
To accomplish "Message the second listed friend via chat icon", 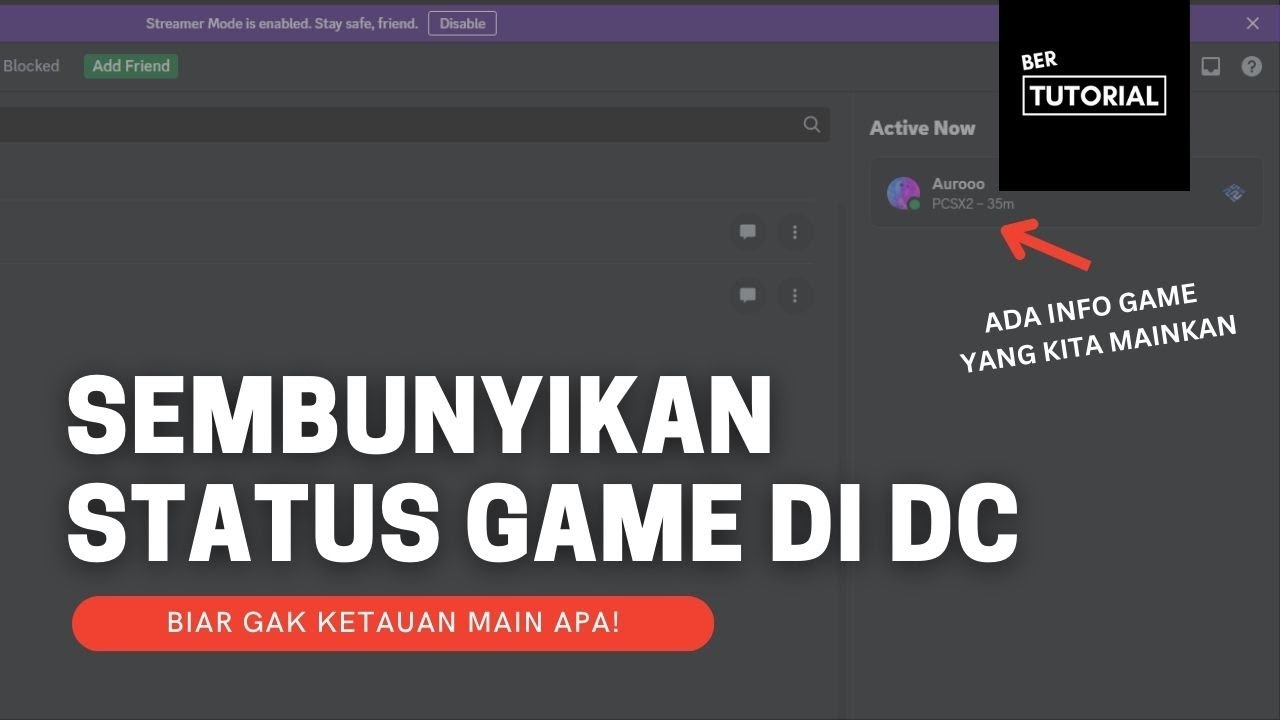I will click(747, 296).
